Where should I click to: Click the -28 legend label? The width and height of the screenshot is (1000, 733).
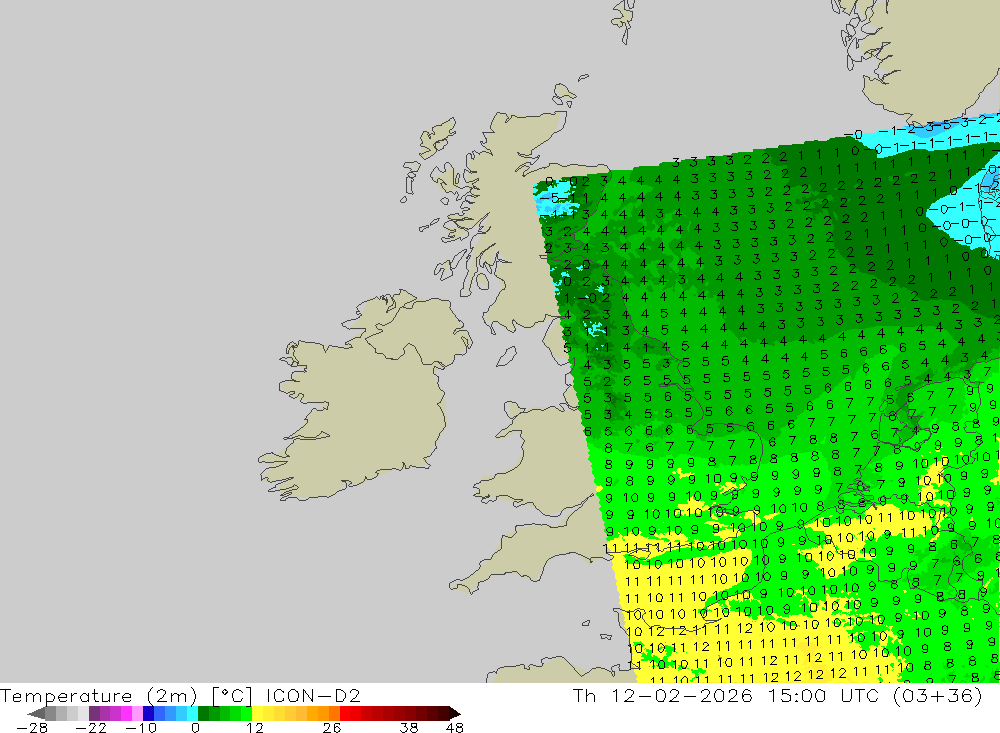coord(31,728)
